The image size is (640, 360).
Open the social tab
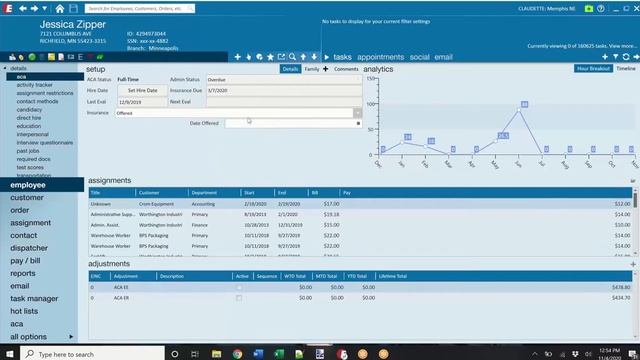click(420, 57)
